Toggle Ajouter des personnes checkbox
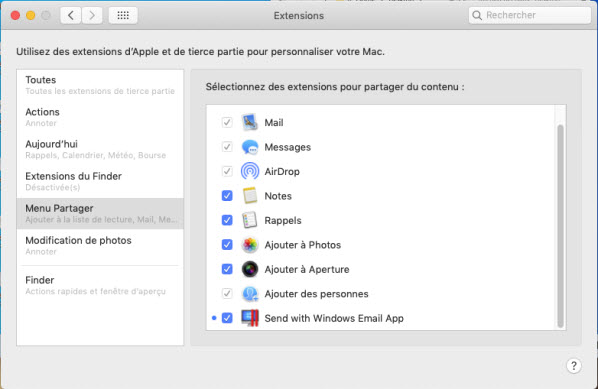Image resolution: width=598 pixels, height=389 pixels. pyautogui.click(x=227, y=293)
